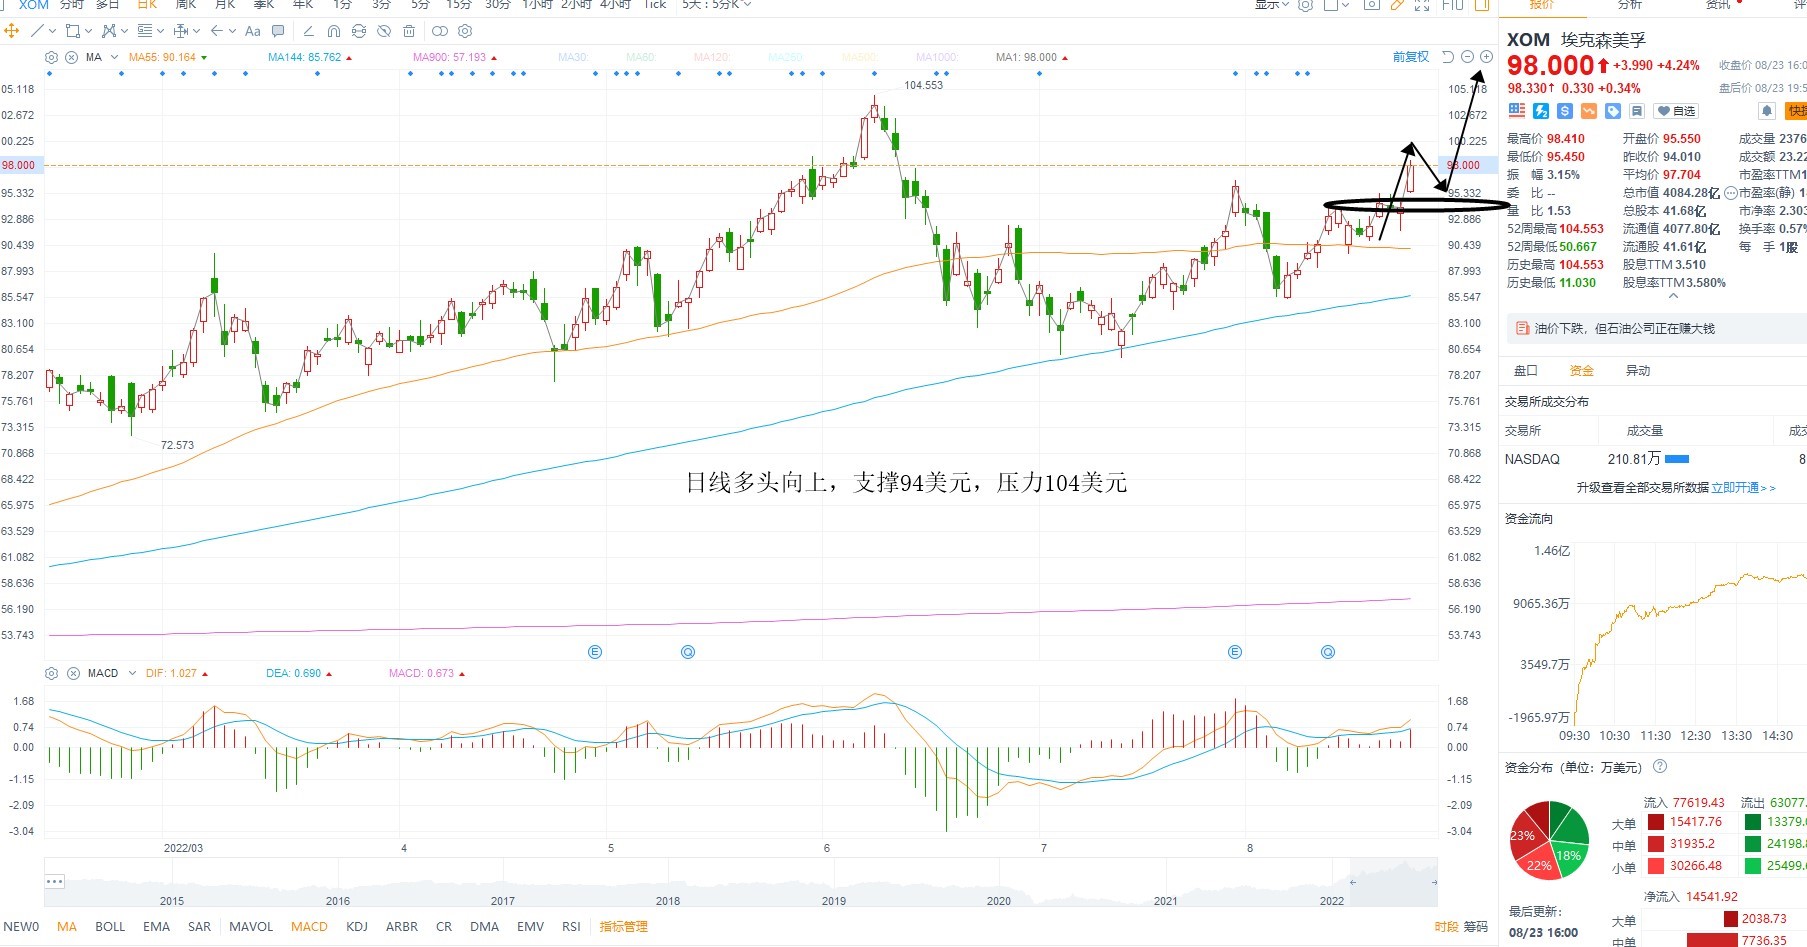Toggle the faded MA500 line label
The image size is (1807, 947).
pos(860,57)
